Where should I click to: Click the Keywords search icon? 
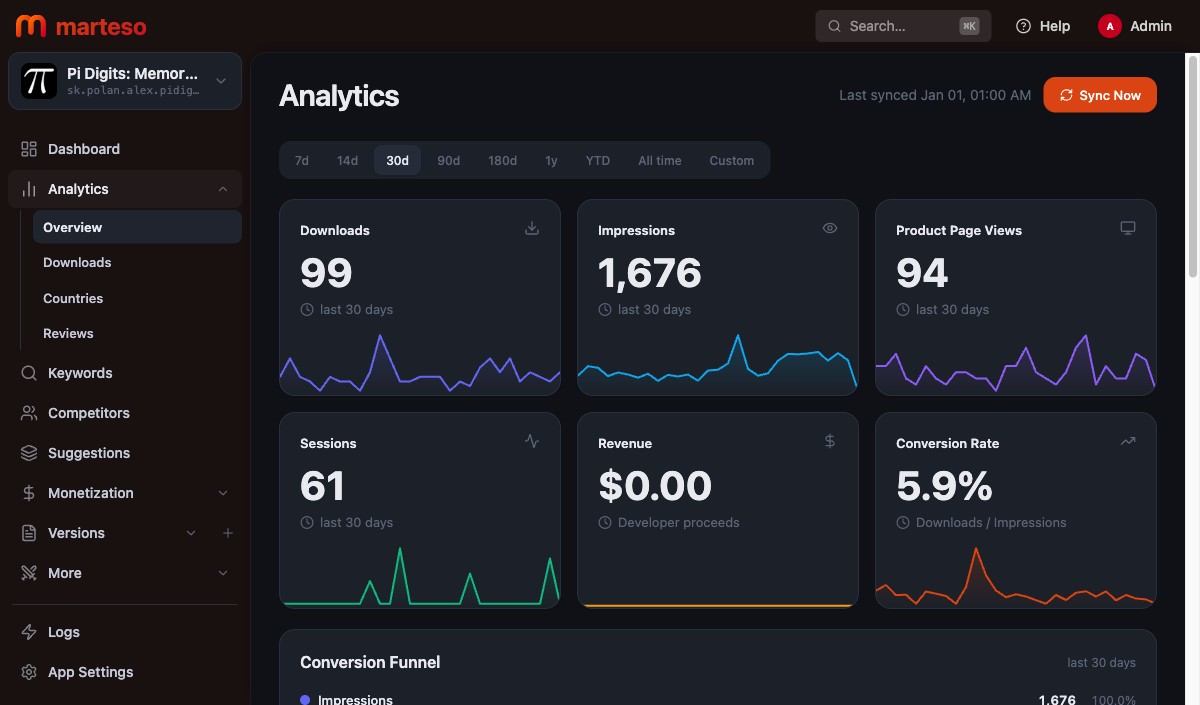pyautogui.click(x=29, y=373)
